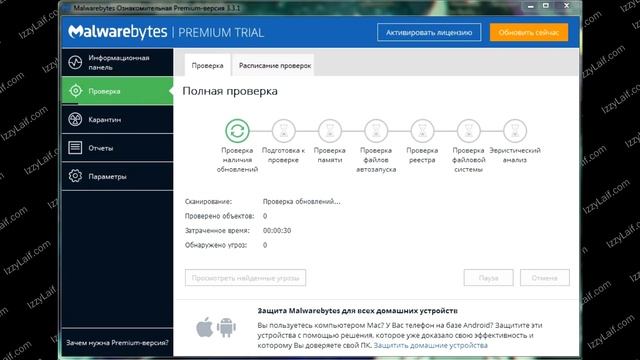Click the Полная проверка heading
Viewport: 640px width, 360px height.
coord(230,91)
